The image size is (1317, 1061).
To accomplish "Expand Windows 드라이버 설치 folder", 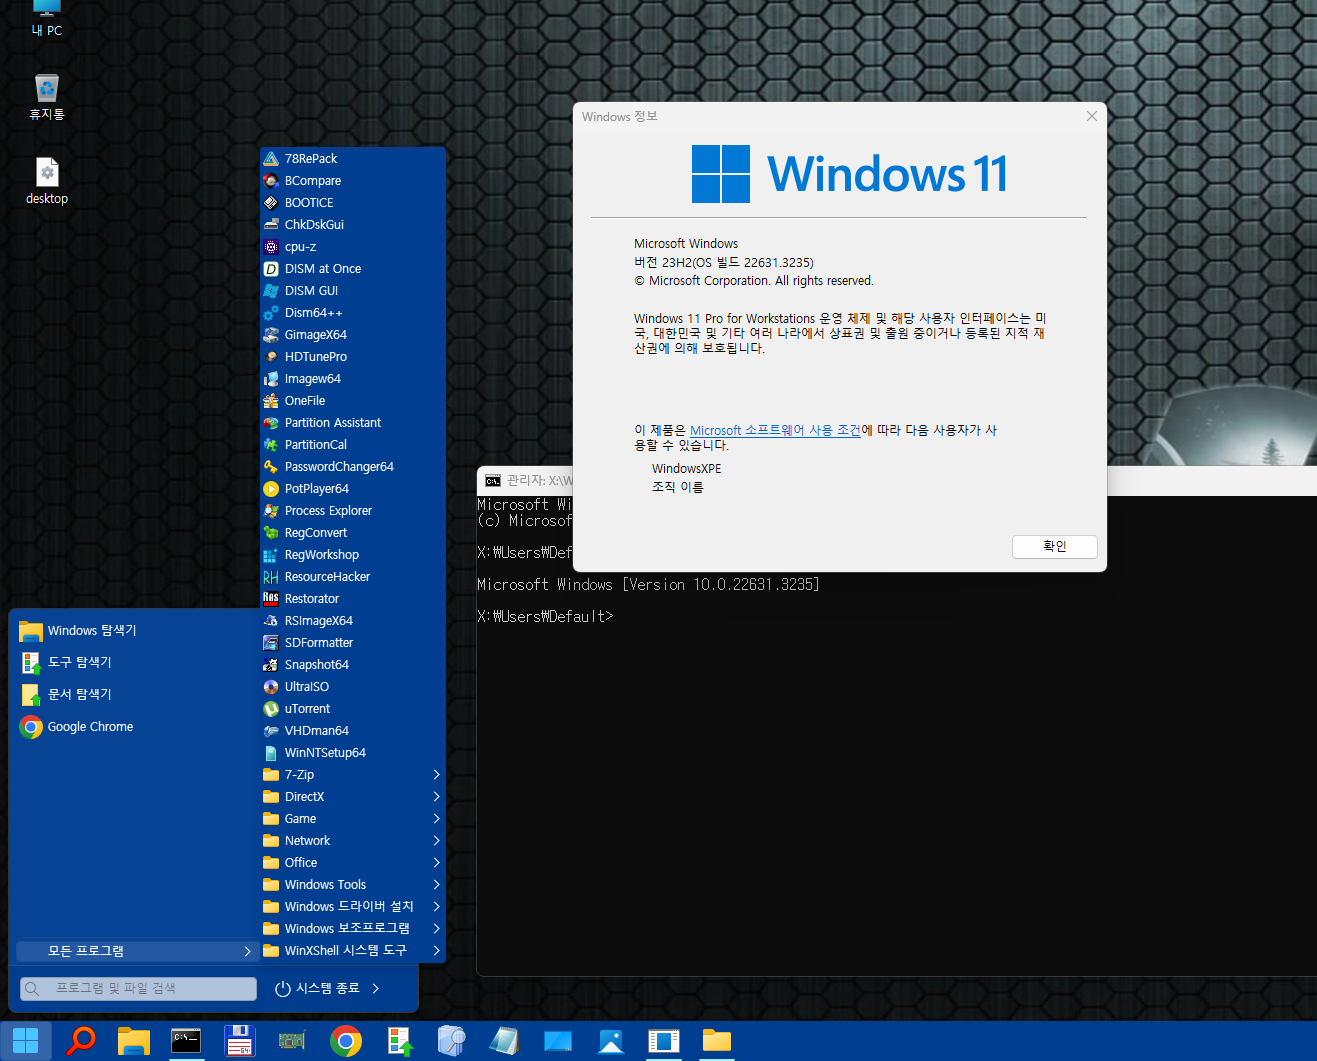I will click(x=352, y=906).
